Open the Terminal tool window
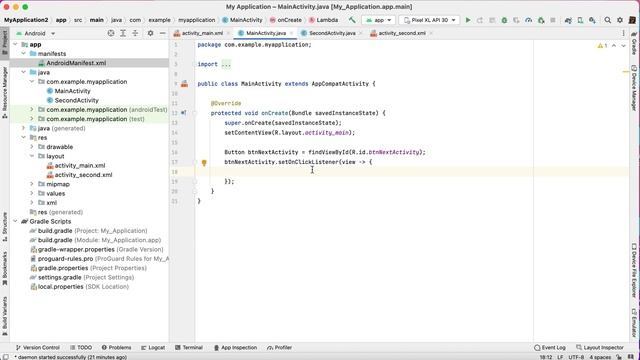The image size is (640, 360). click(189, 348)
